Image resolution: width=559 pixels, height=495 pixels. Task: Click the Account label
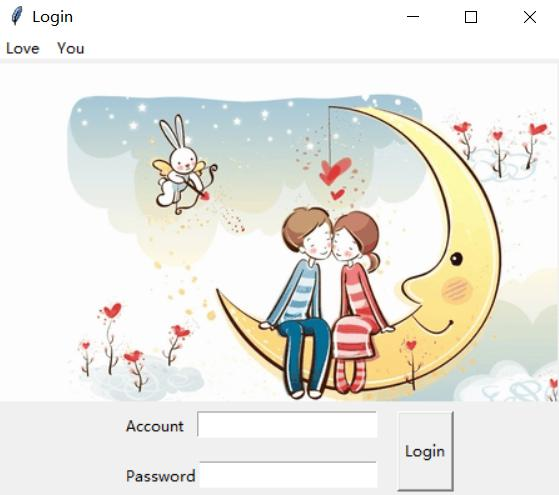point(155,426)
